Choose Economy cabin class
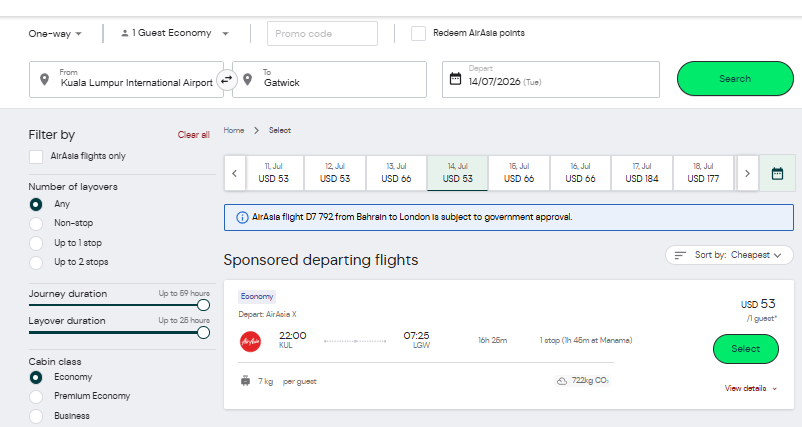This screenshot has height=427, width=802. 36,377
